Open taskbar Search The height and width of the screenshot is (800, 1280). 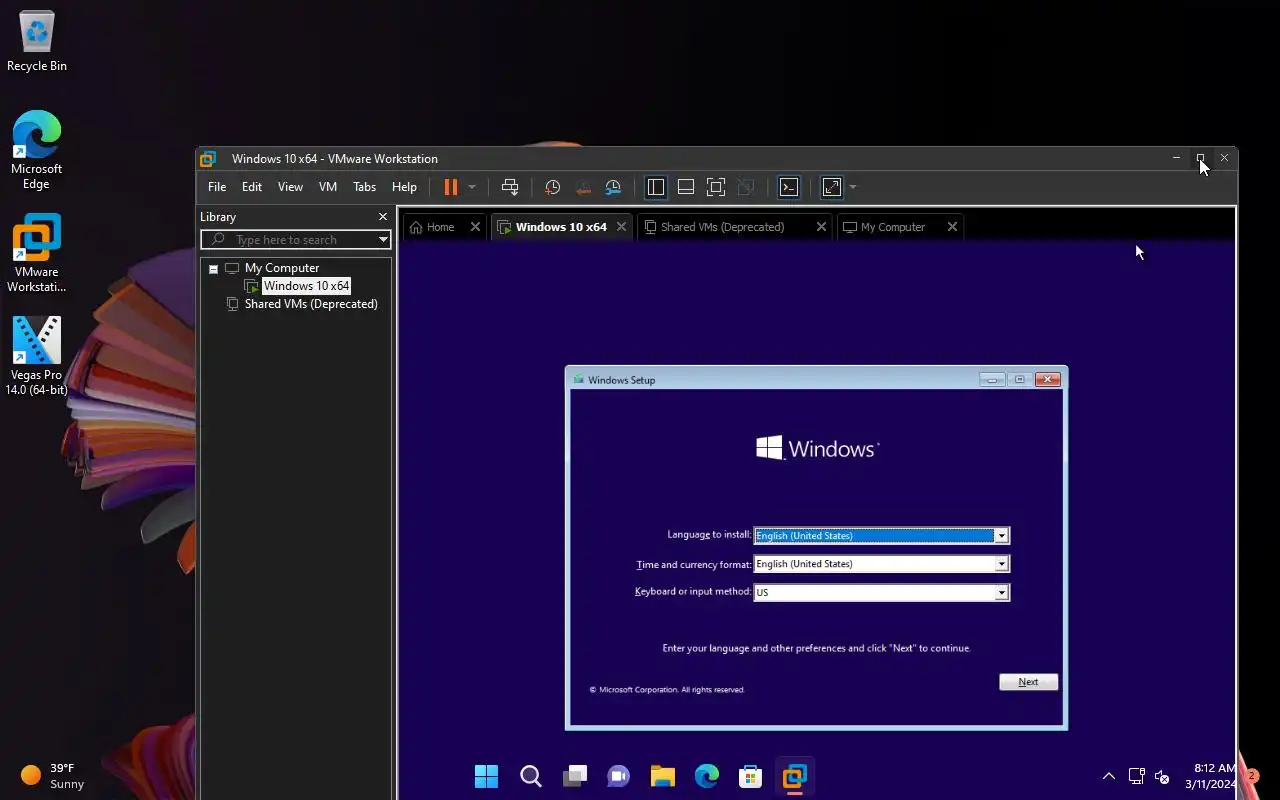point(531,776)
